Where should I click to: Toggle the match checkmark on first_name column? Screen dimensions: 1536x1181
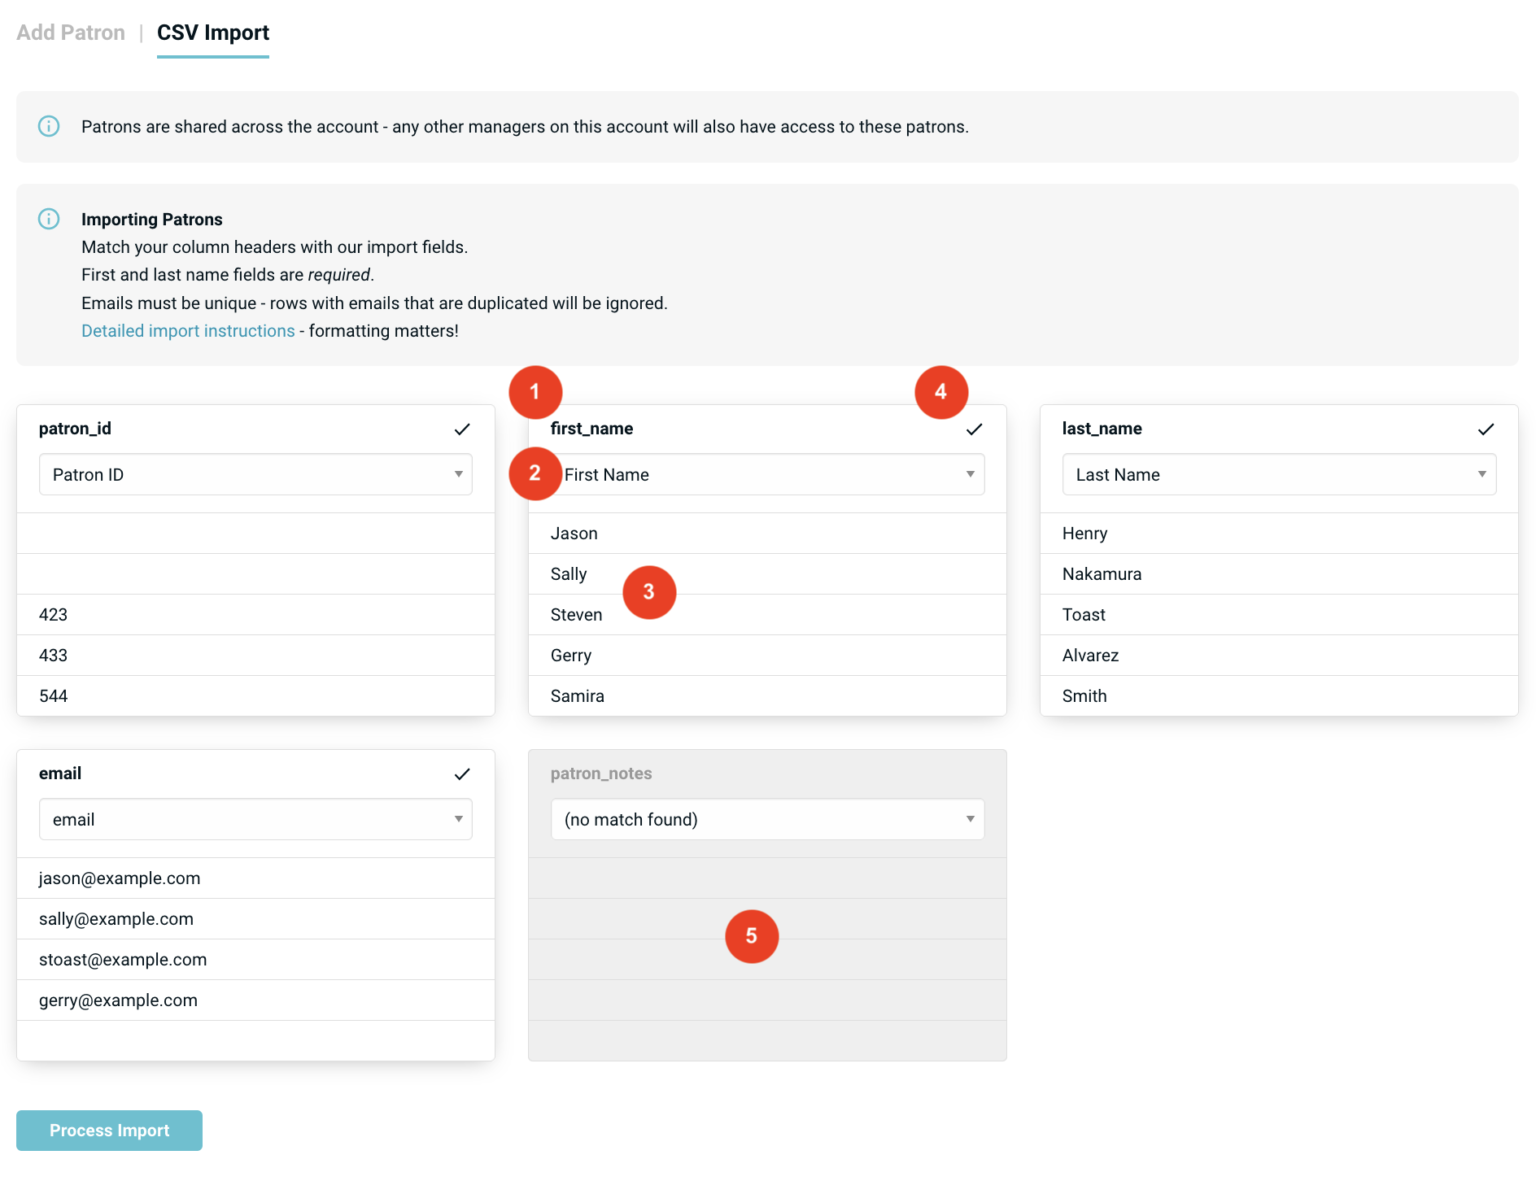(974, 429)
